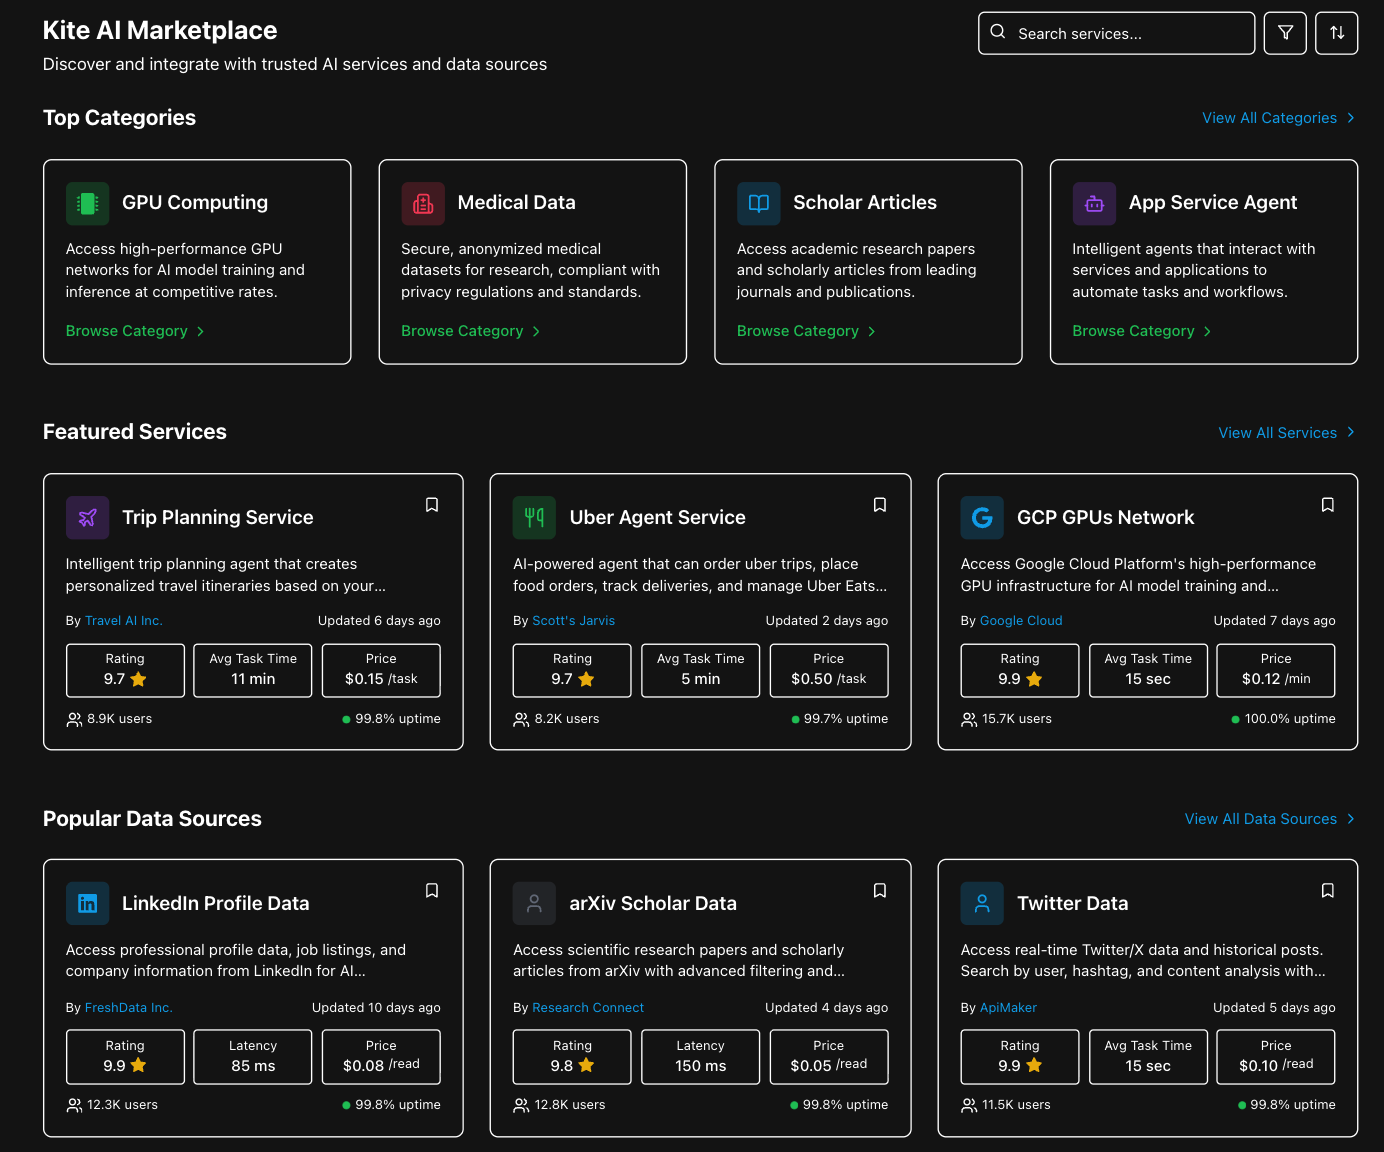Click the $0.50 /task price box
Image resolution: width=1384 pixels, height=1152 pixels.
pyautogui.click(x=829, y=670)
